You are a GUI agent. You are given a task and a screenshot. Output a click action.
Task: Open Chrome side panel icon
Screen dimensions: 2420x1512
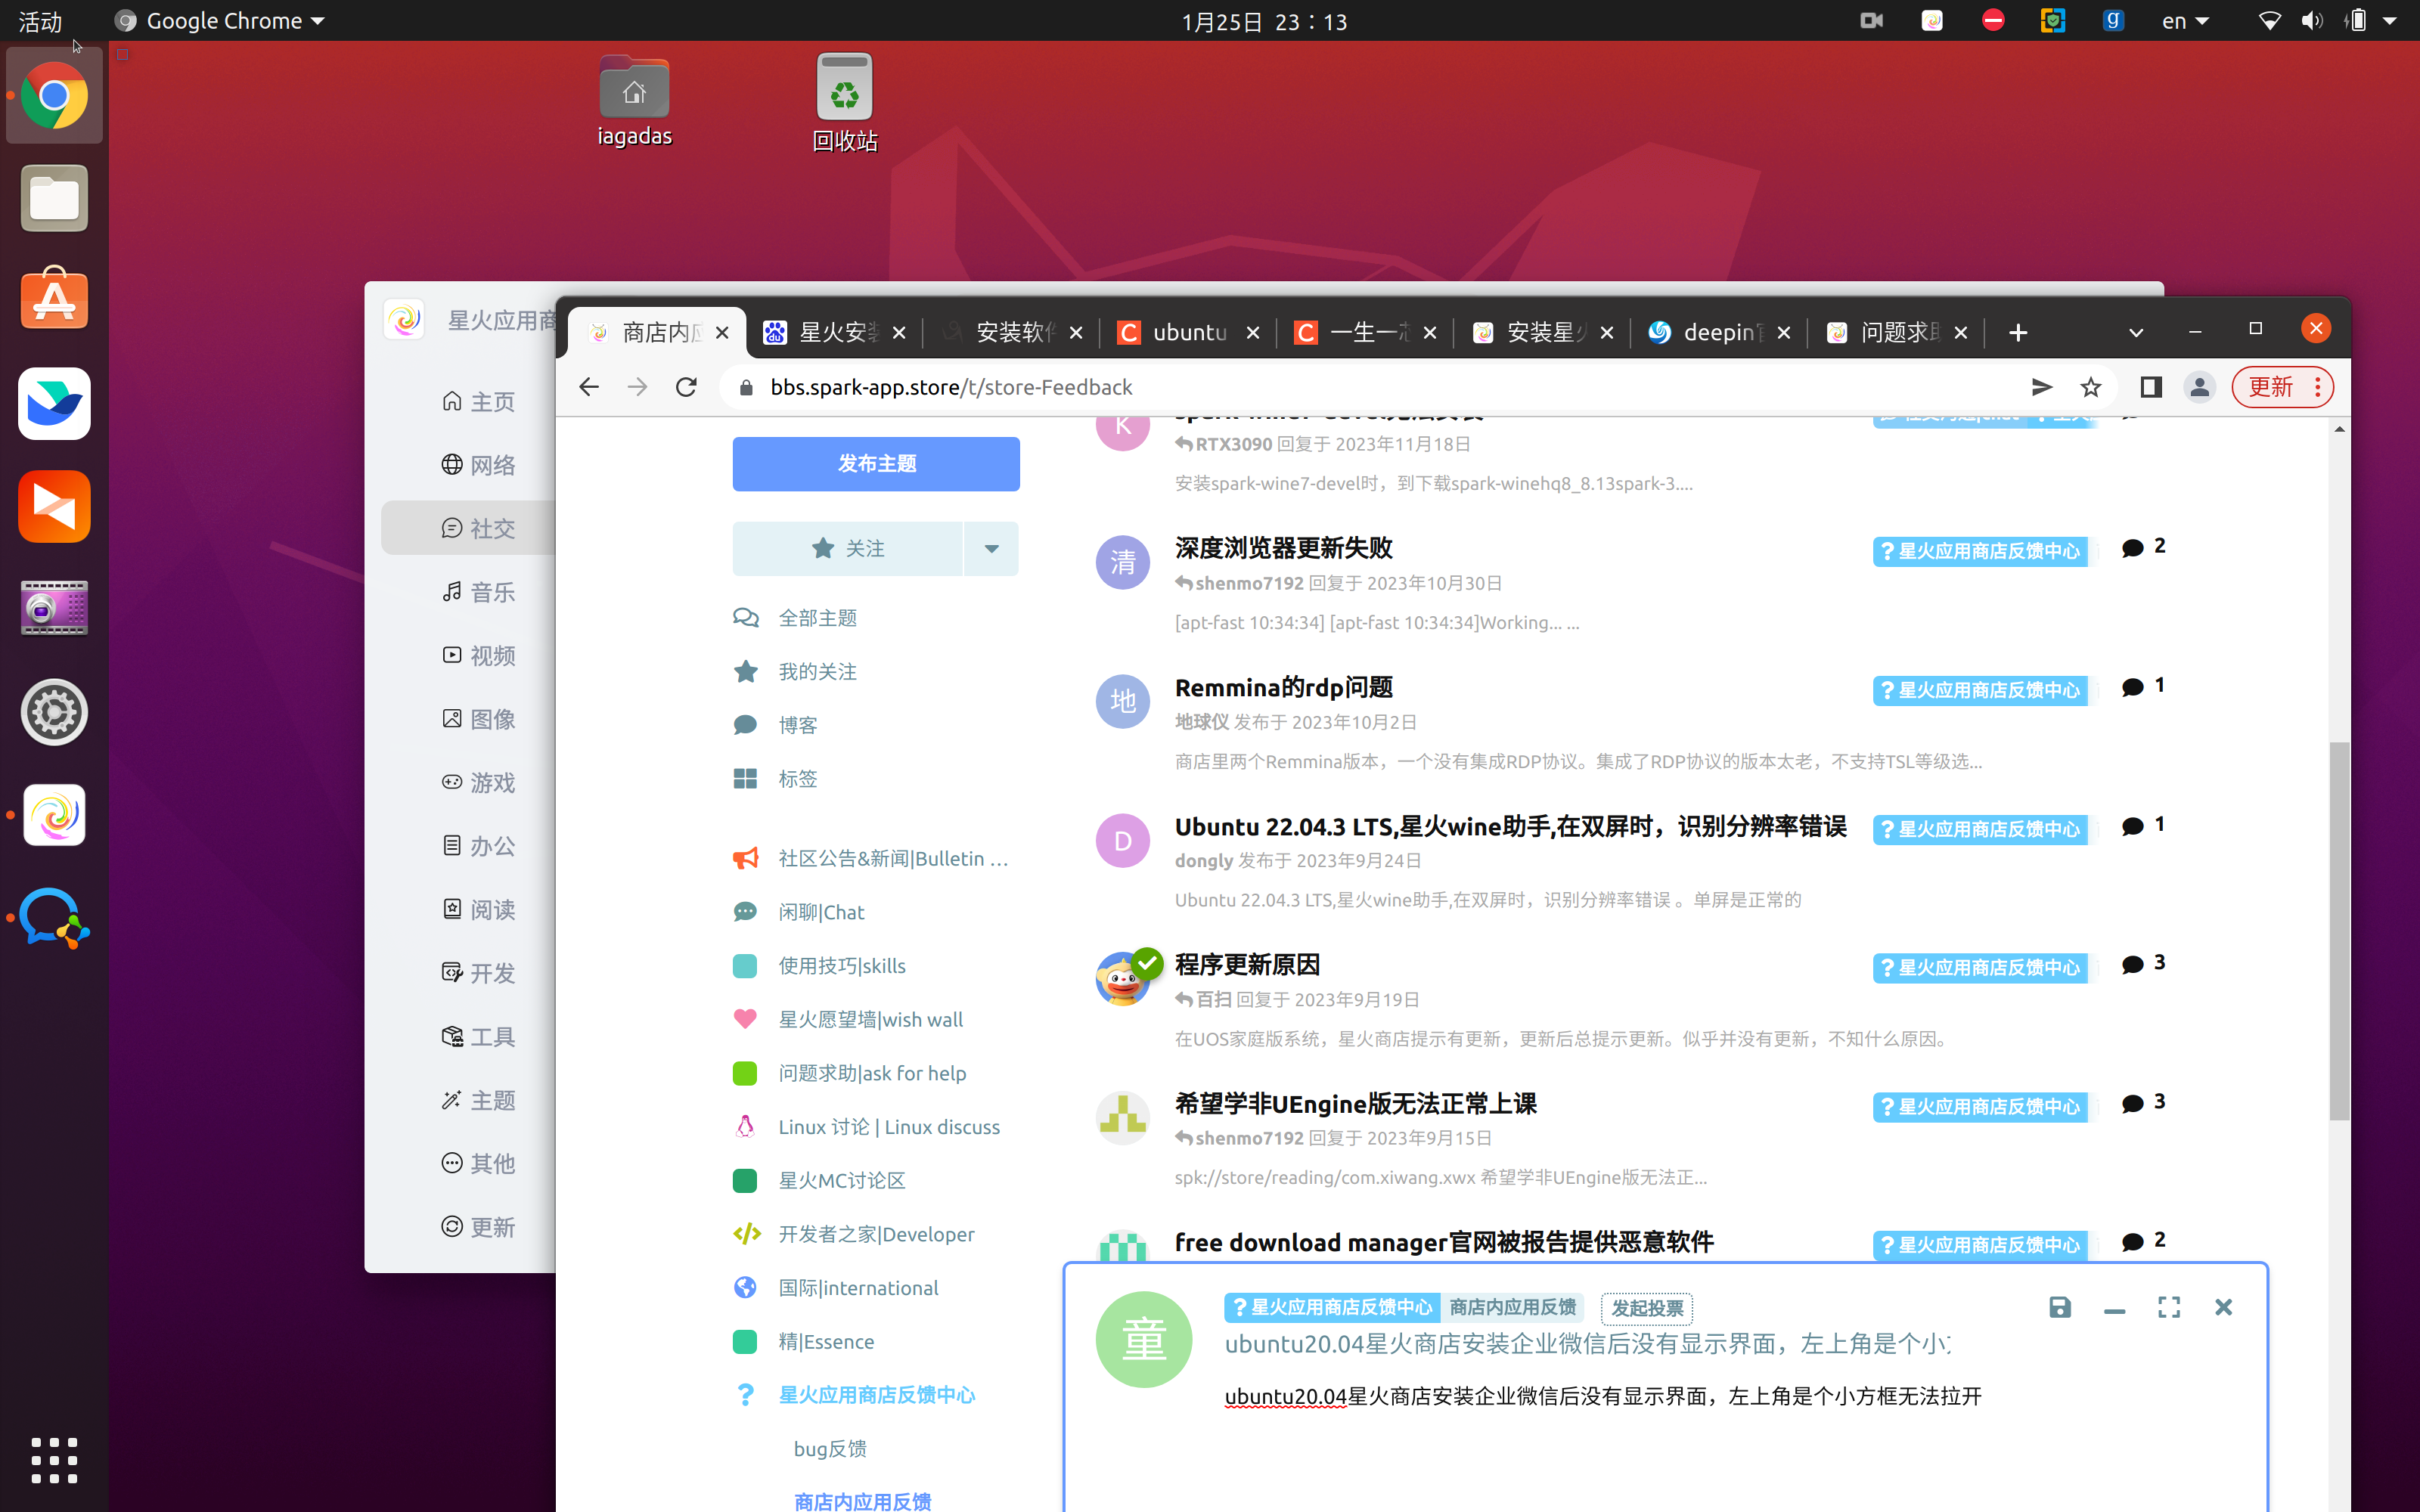pyautogui.click(x=2151, y=387)
